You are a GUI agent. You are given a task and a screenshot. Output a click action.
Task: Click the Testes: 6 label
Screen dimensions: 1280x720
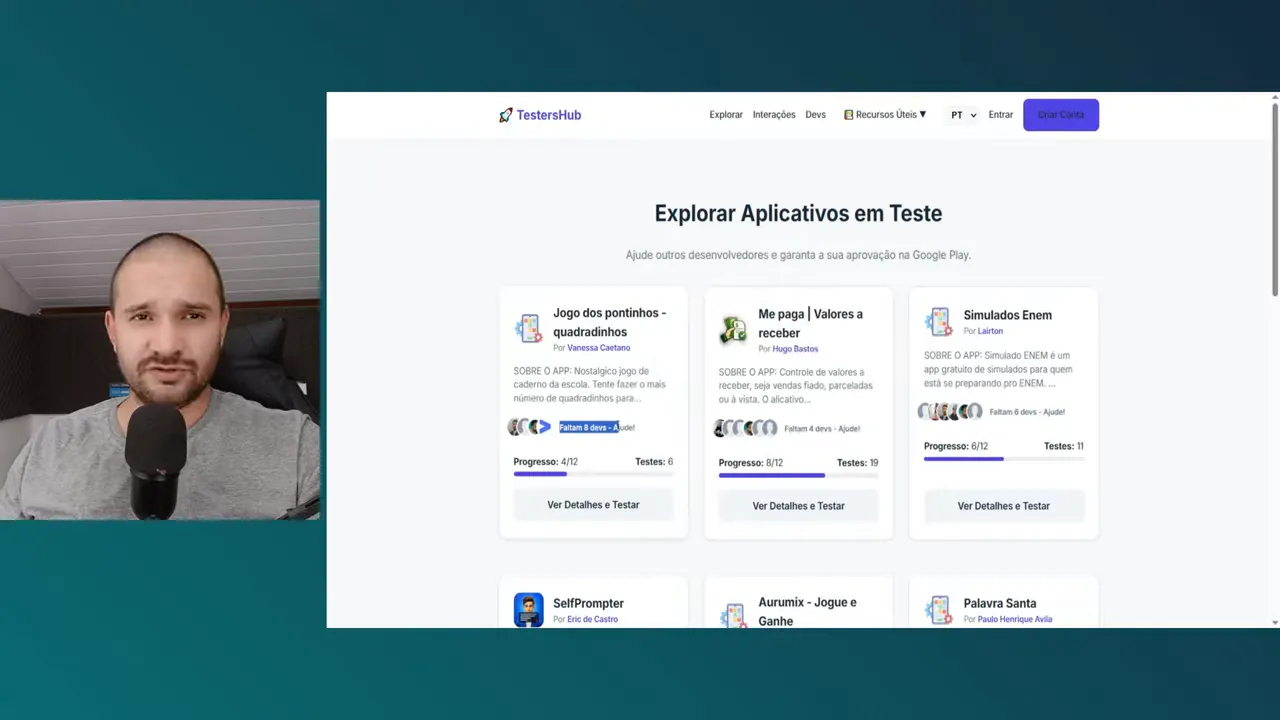(654, 462)
